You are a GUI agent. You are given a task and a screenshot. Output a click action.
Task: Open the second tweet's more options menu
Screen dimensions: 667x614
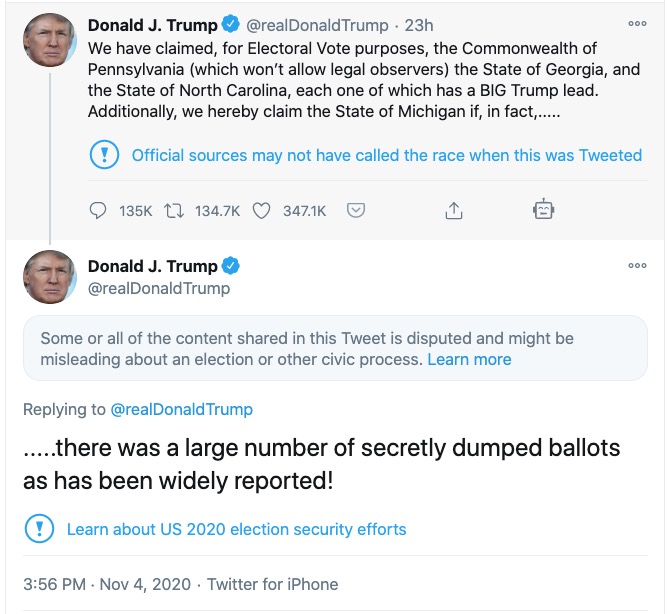637,266
